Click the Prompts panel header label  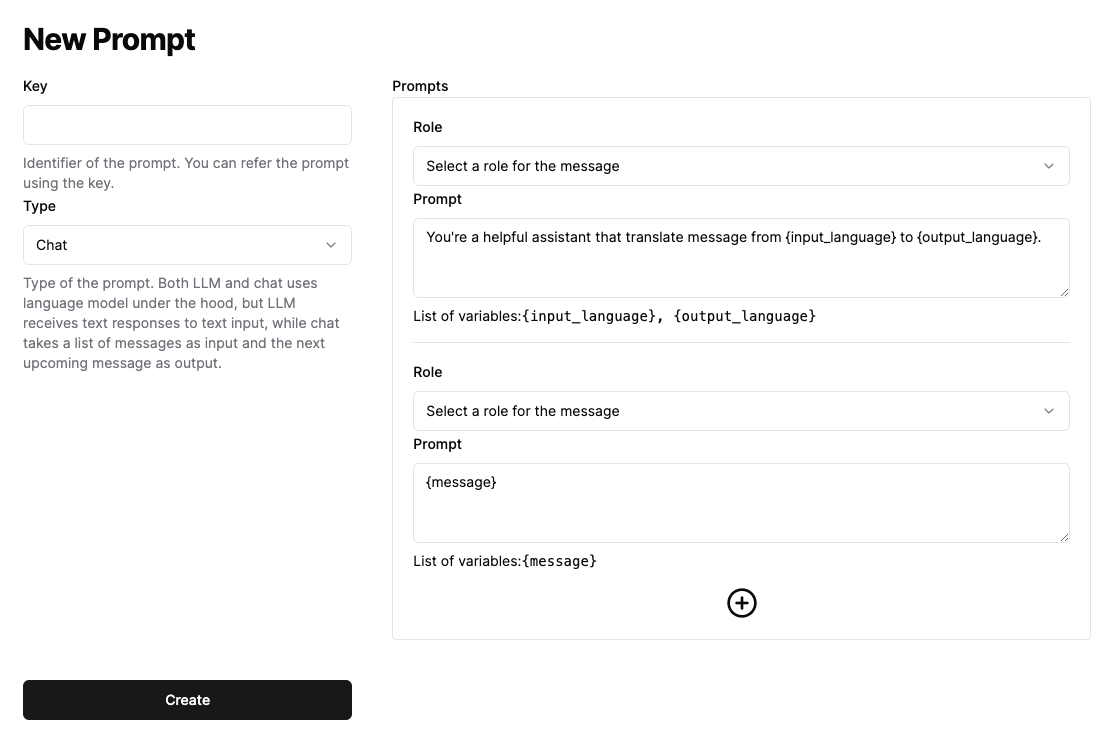[420, 86]
